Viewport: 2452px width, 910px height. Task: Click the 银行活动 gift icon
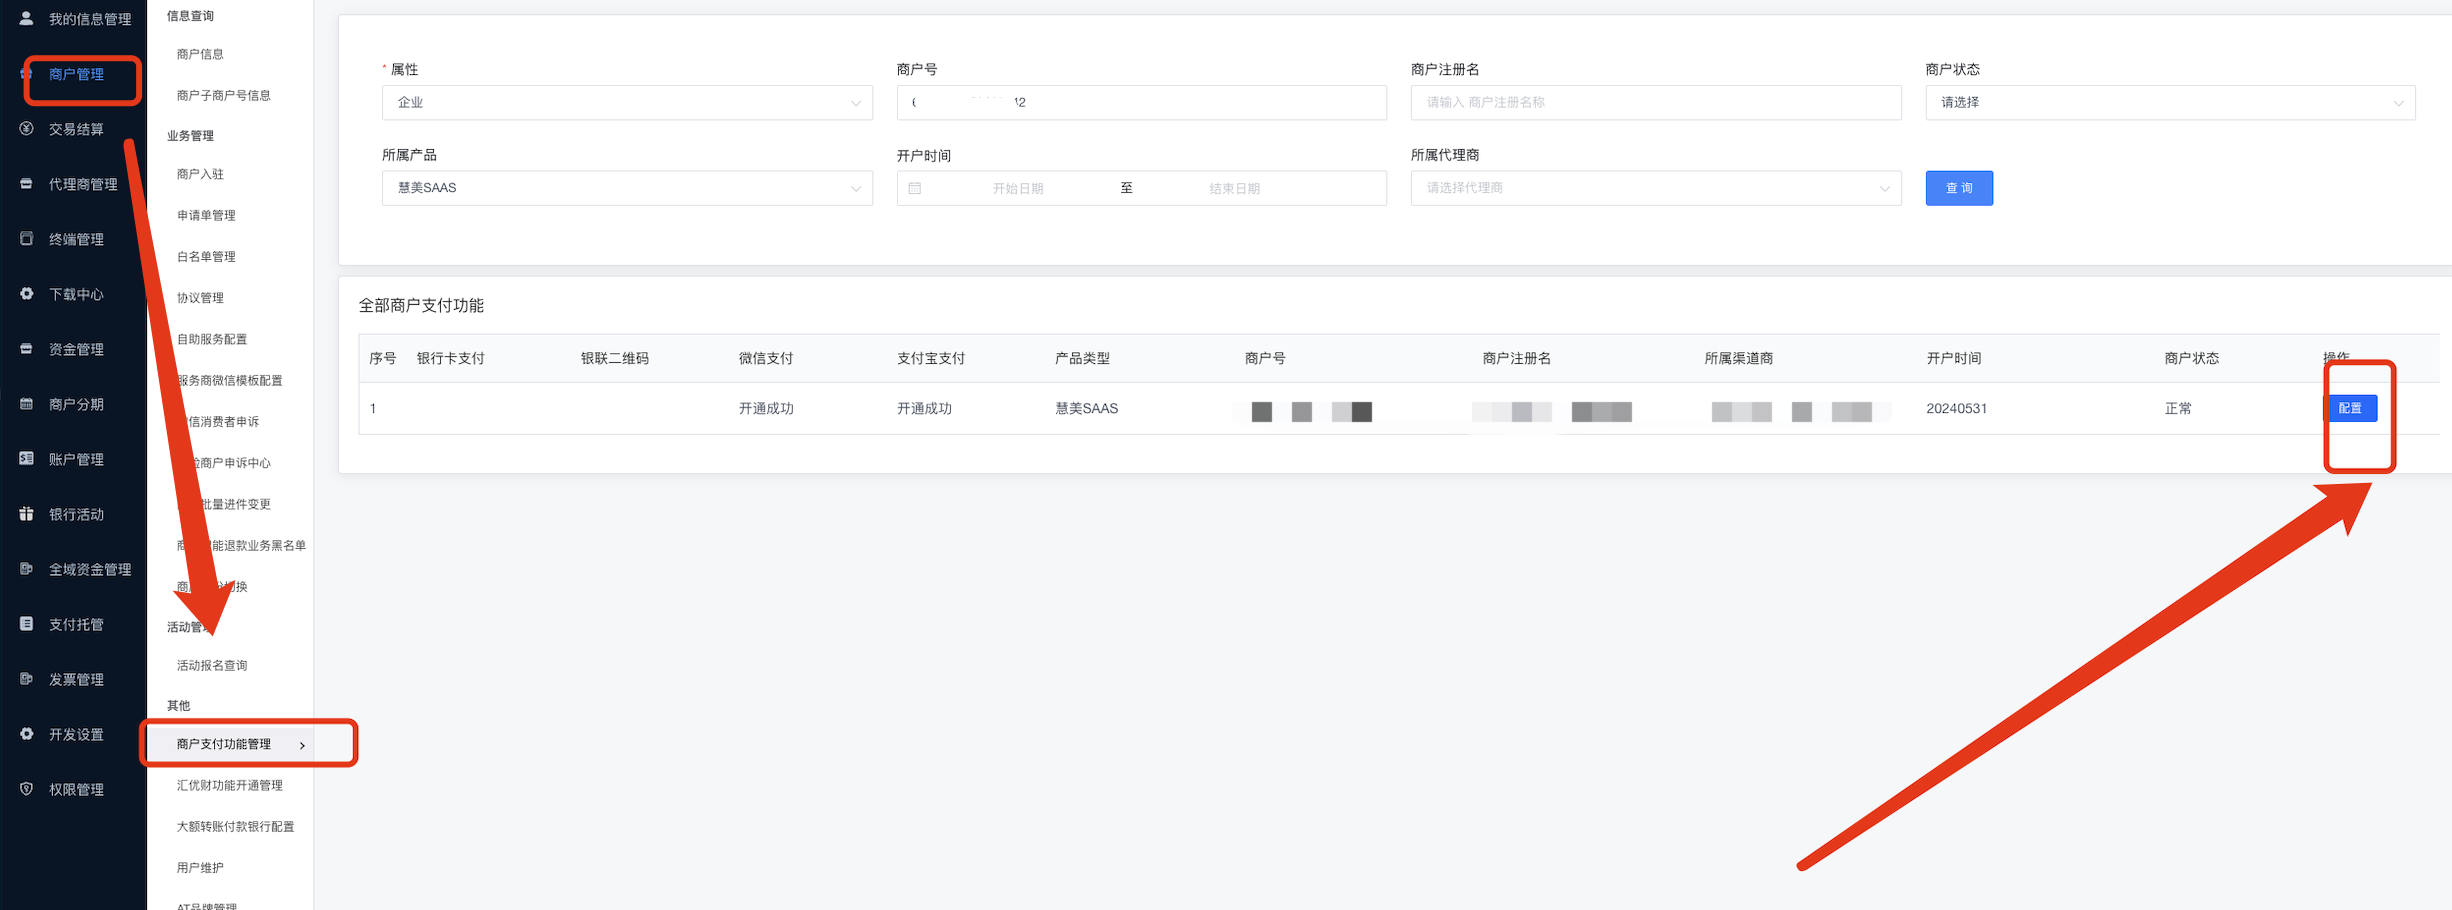tap(27, 514)
